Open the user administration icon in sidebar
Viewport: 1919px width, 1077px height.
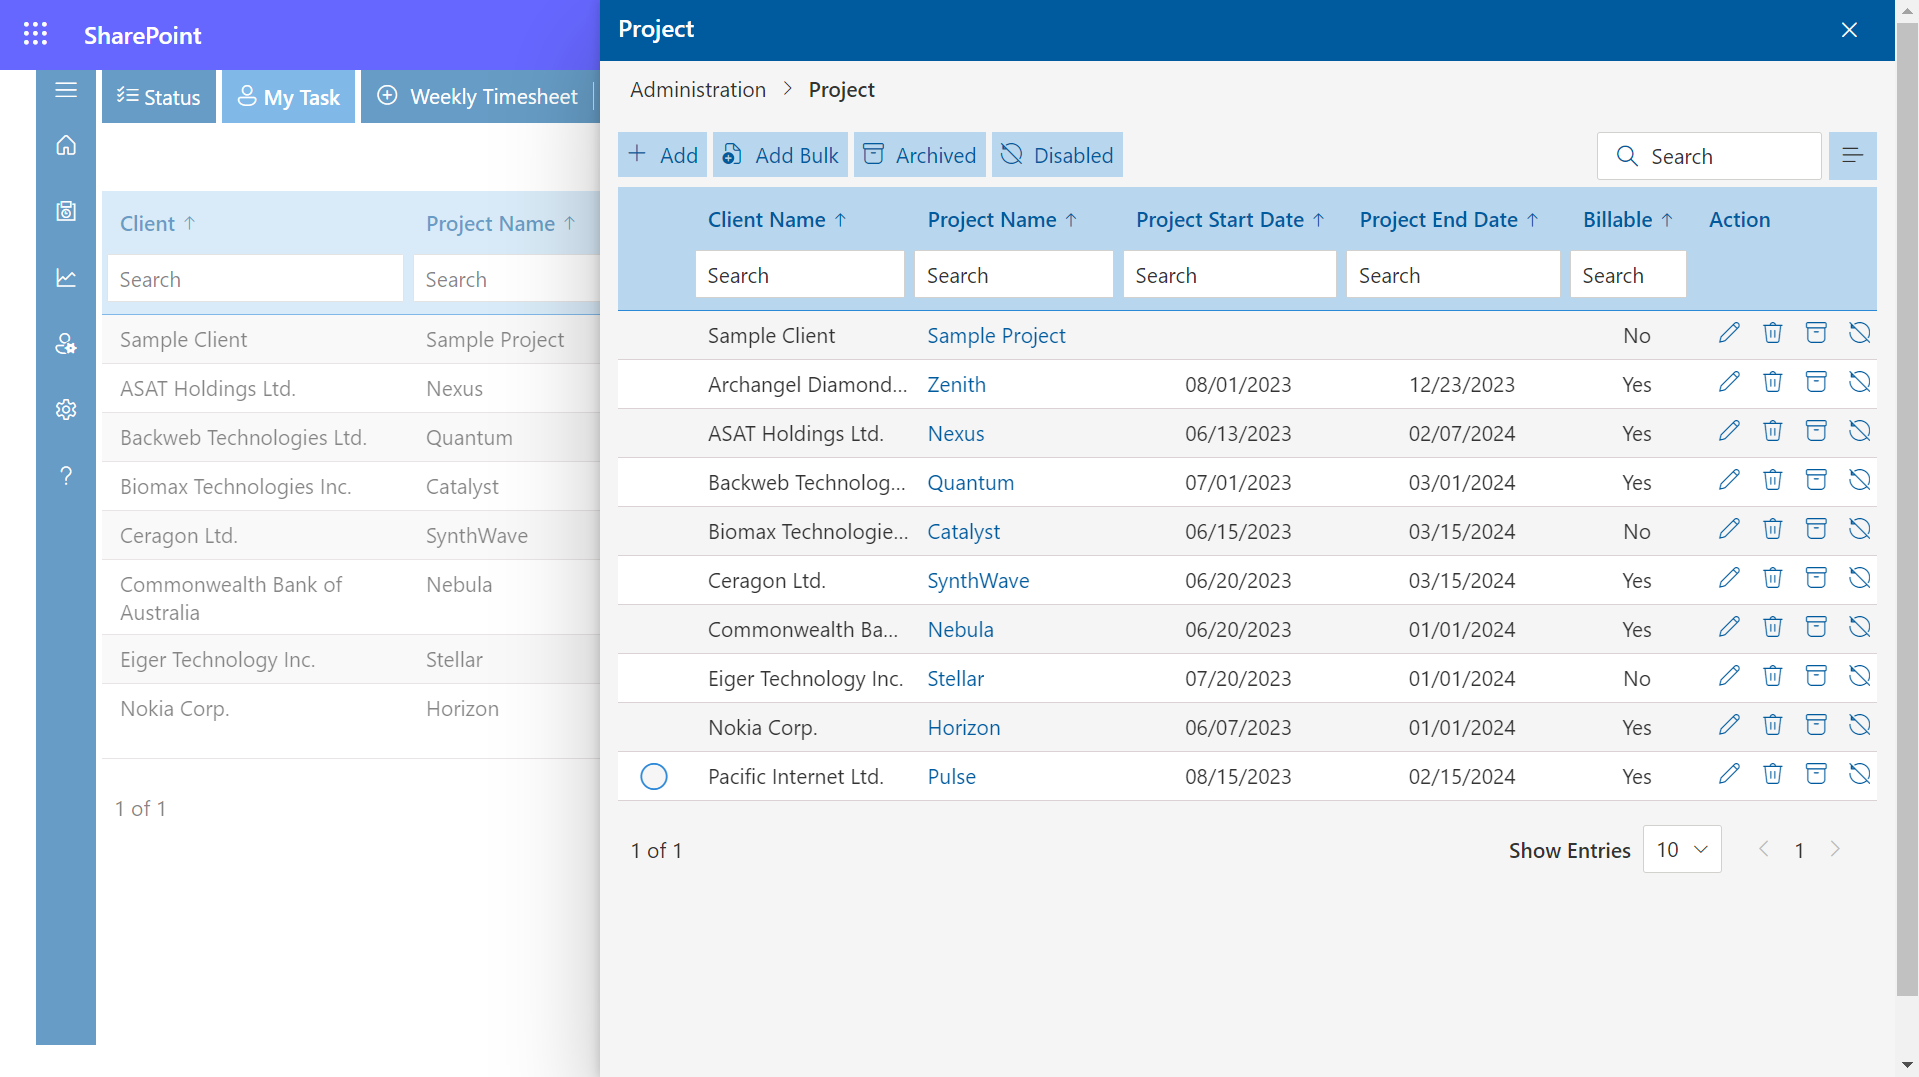coord(66,343)
